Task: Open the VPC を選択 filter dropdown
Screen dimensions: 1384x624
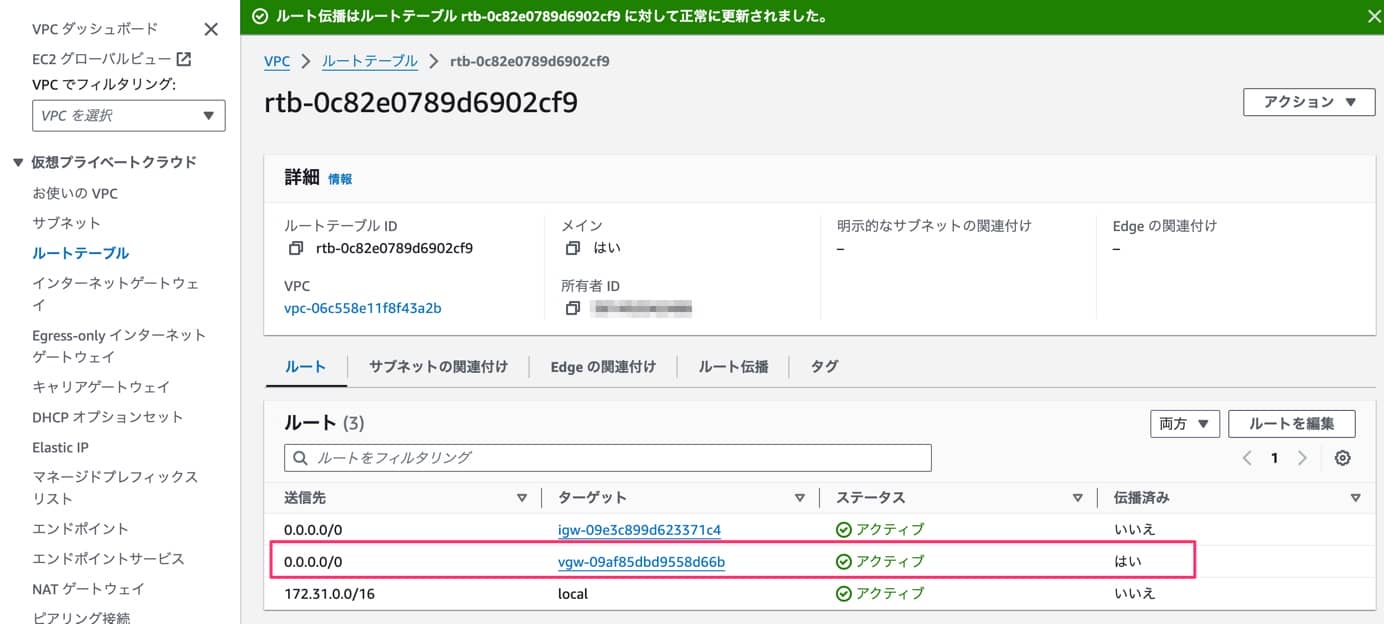Action: coord(129,115)
